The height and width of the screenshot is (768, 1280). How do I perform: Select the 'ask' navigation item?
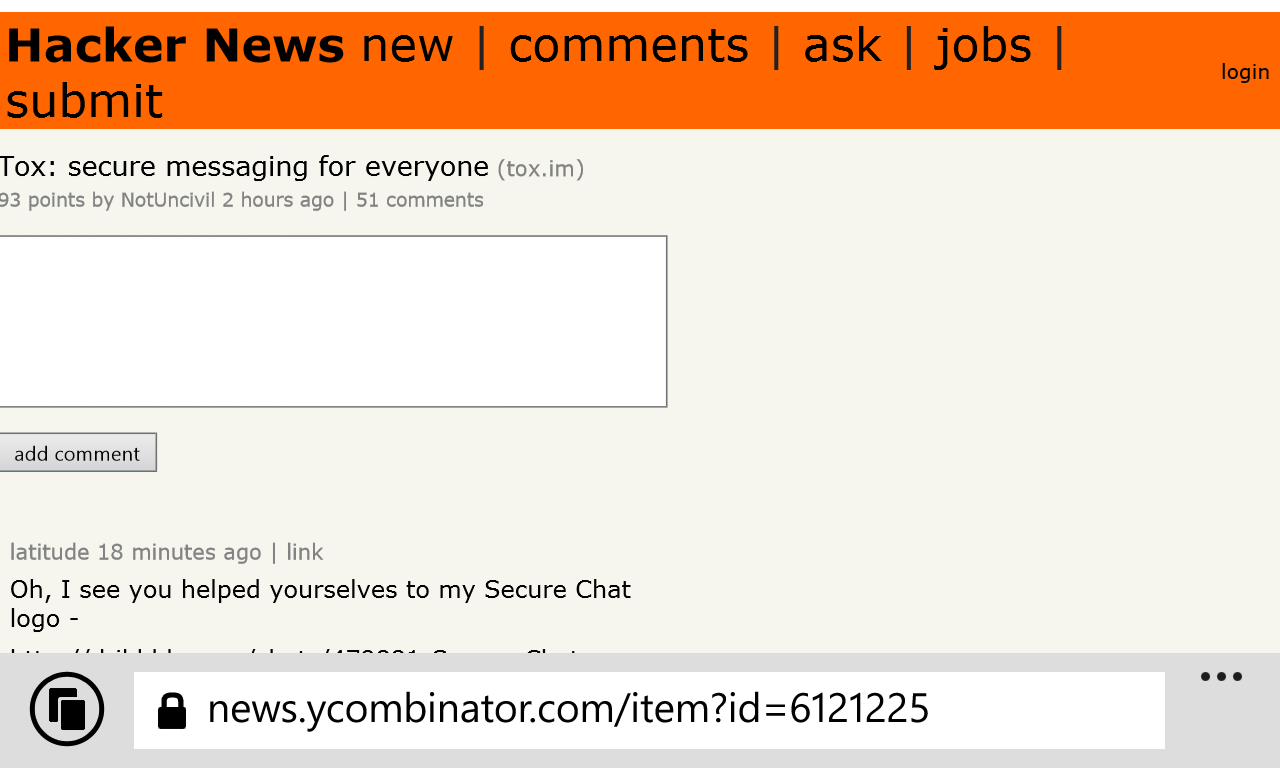point(842,46)
